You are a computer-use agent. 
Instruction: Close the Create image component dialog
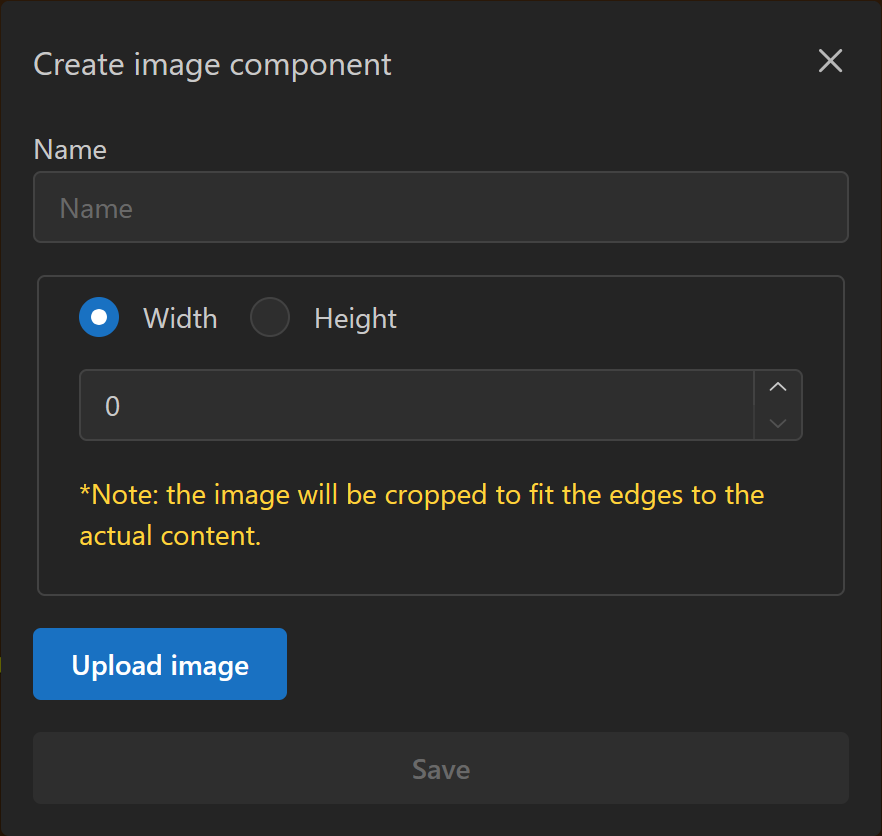point(830,61)
